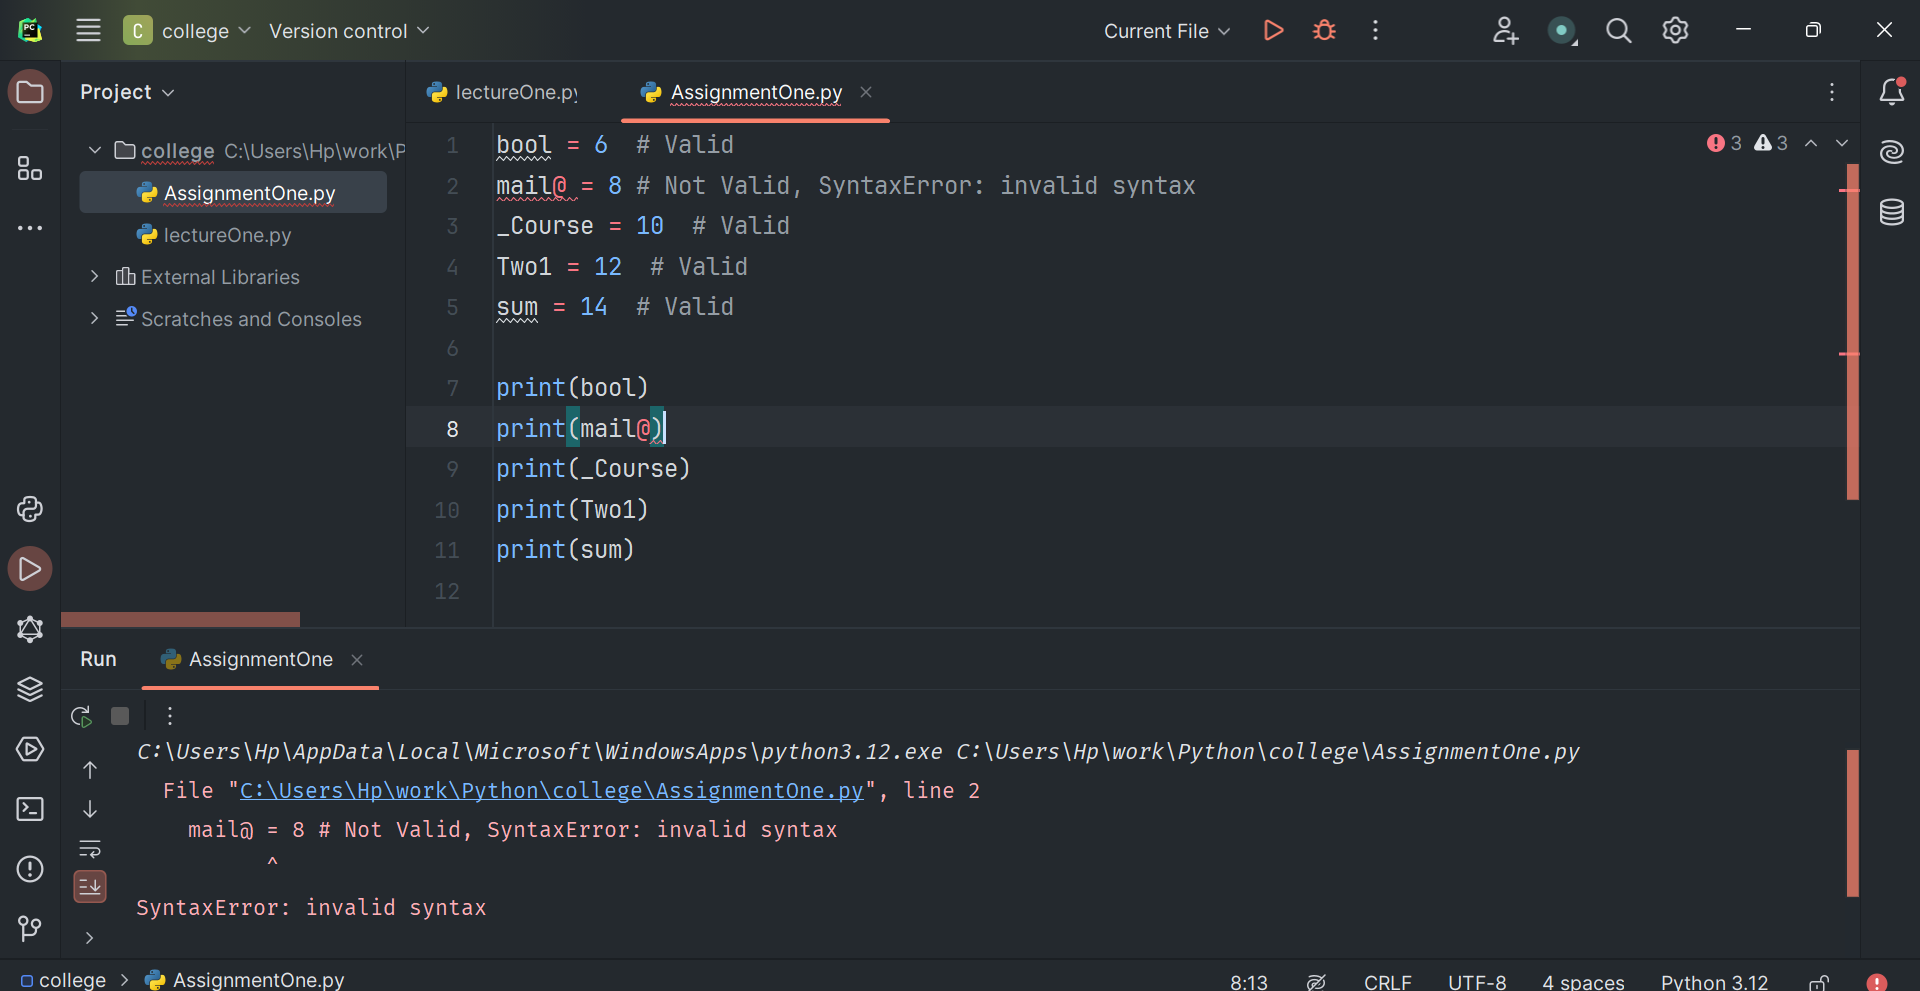Expand the Scratches and Consoles node

pyautogui.click(x=94, y=319)
